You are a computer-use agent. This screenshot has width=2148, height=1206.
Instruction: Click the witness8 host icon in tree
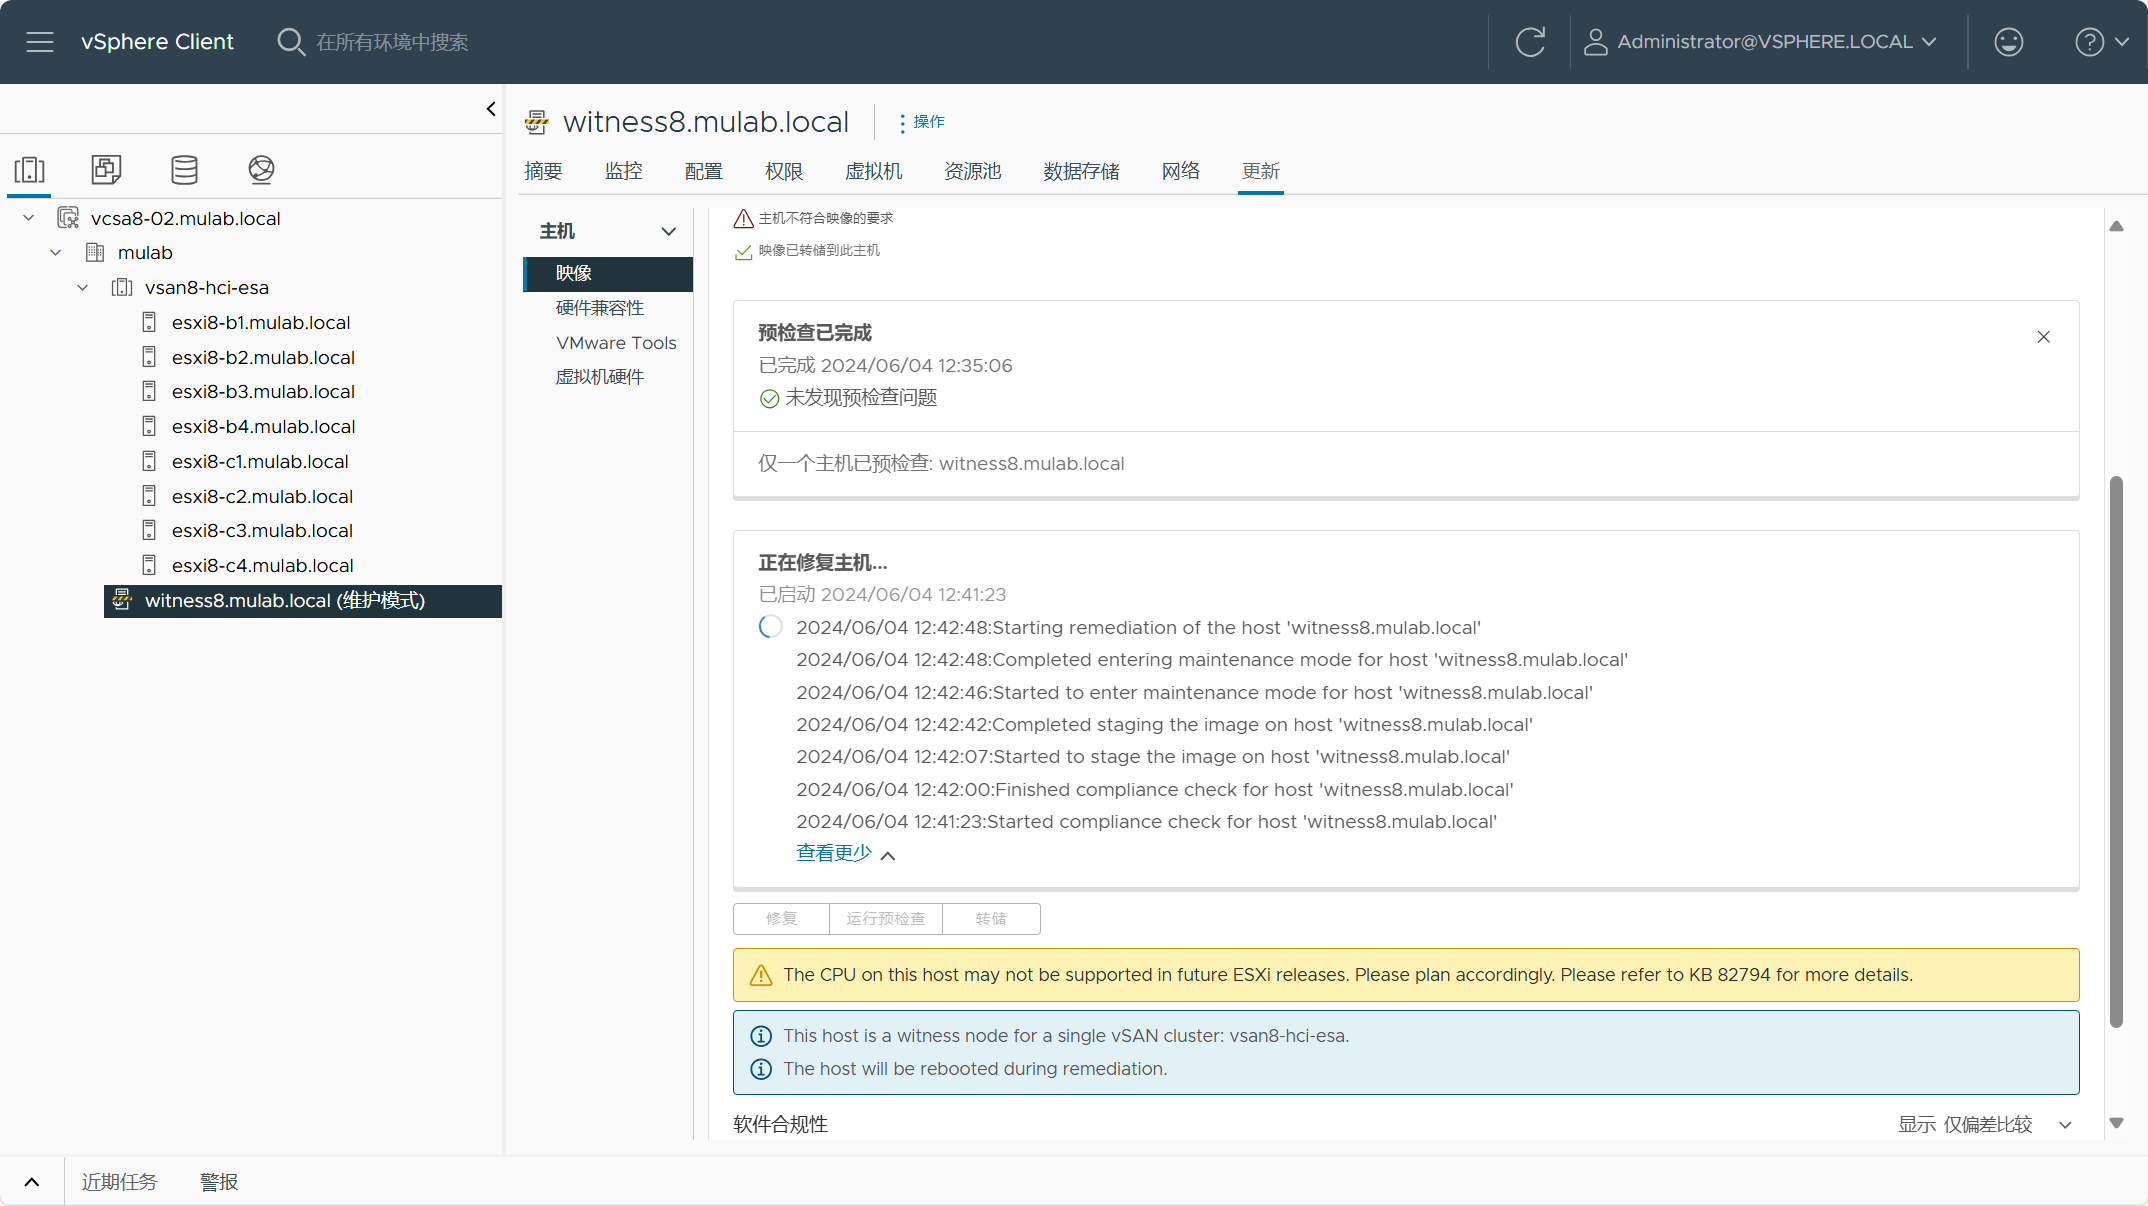click(122, 600)
